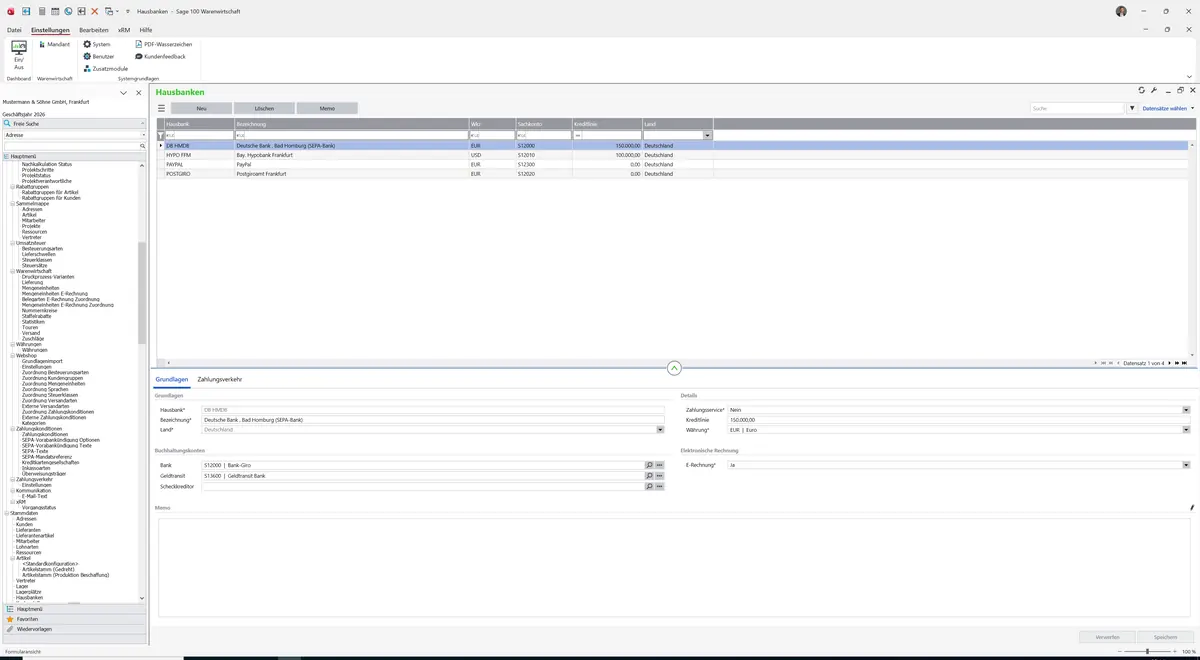The height and width of the screenshot is (660, 1200).
Task: Open System settings in ribbon
Action: pos(97,44)
